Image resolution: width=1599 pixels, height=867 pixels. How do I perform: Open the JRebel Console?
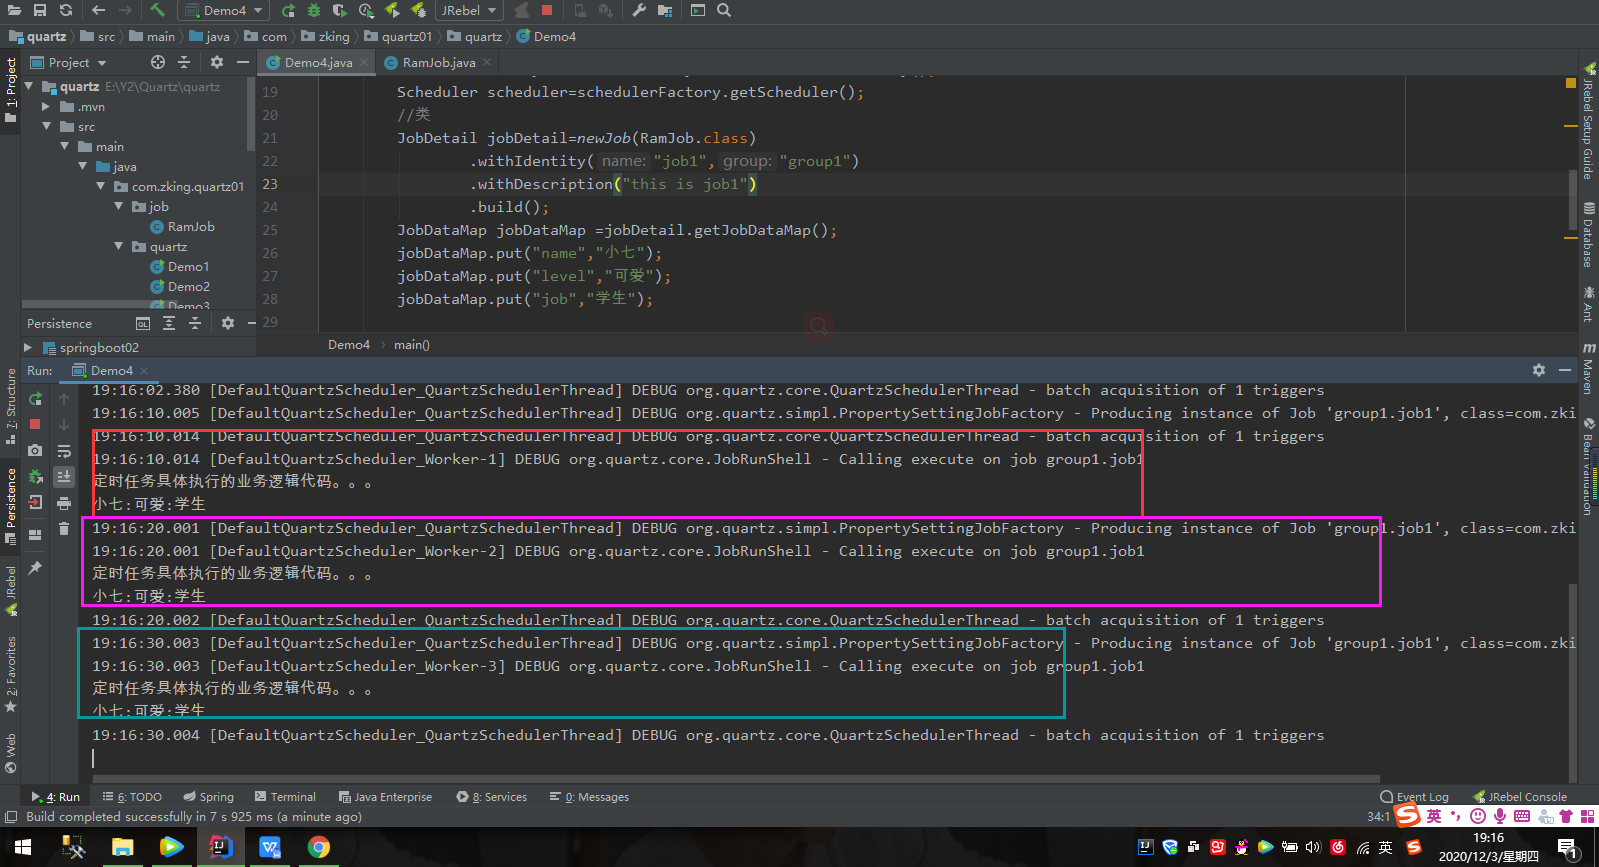(x=1520, y=797)
